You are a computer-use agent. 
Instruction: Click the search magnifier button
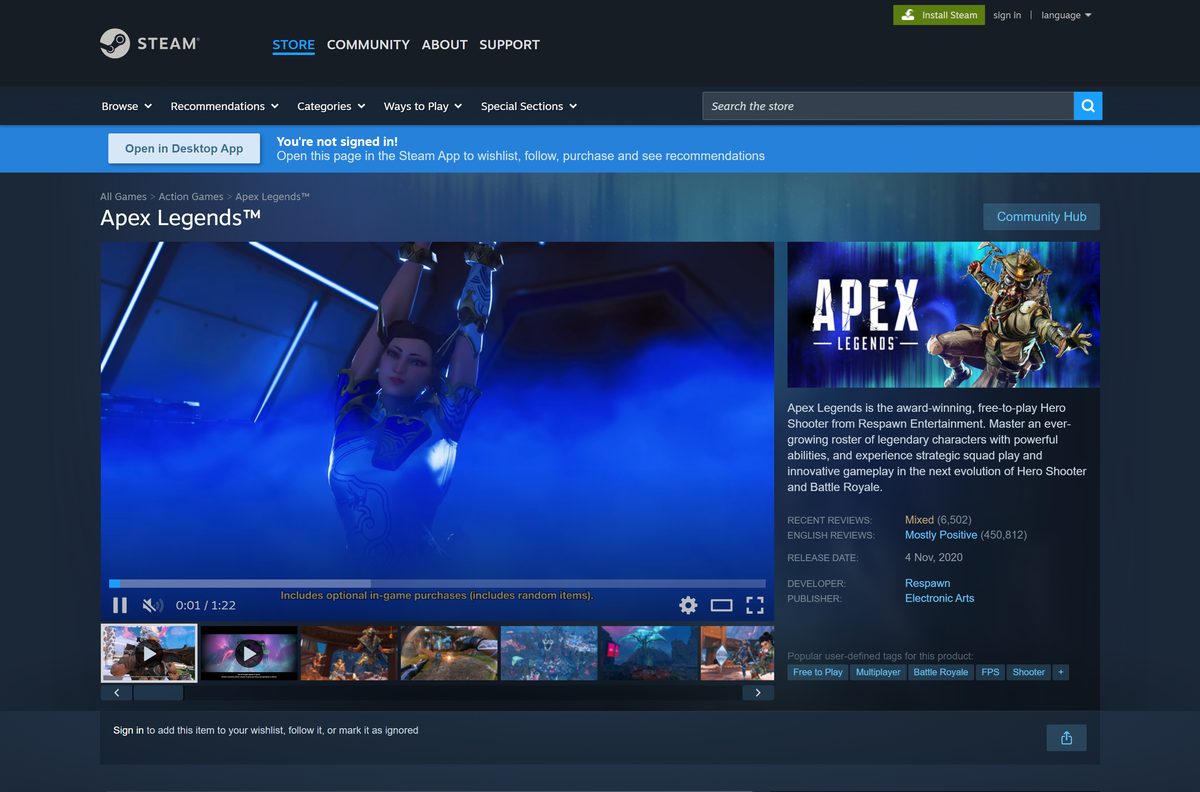(1088, 106)
